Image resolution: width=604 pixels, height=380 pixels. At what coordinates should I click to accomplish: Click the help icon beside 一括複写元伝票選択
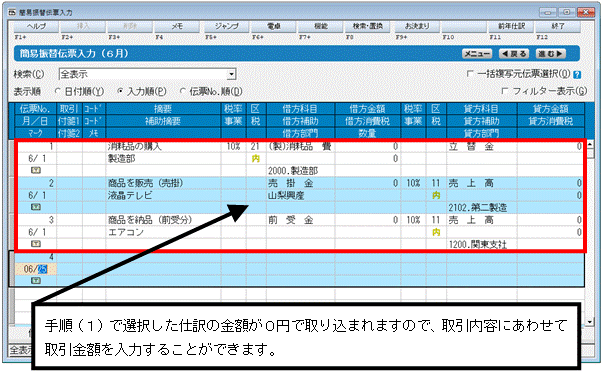[577, 75]
